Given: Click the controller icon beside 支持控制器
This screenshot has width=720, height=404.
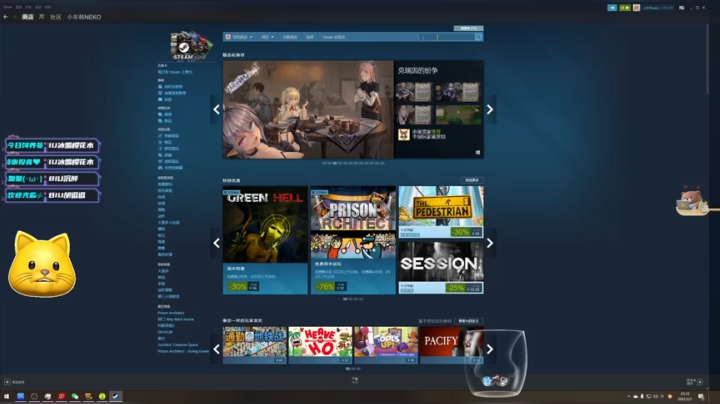Looking at the screenshot, I should click(x=160, y=168).
